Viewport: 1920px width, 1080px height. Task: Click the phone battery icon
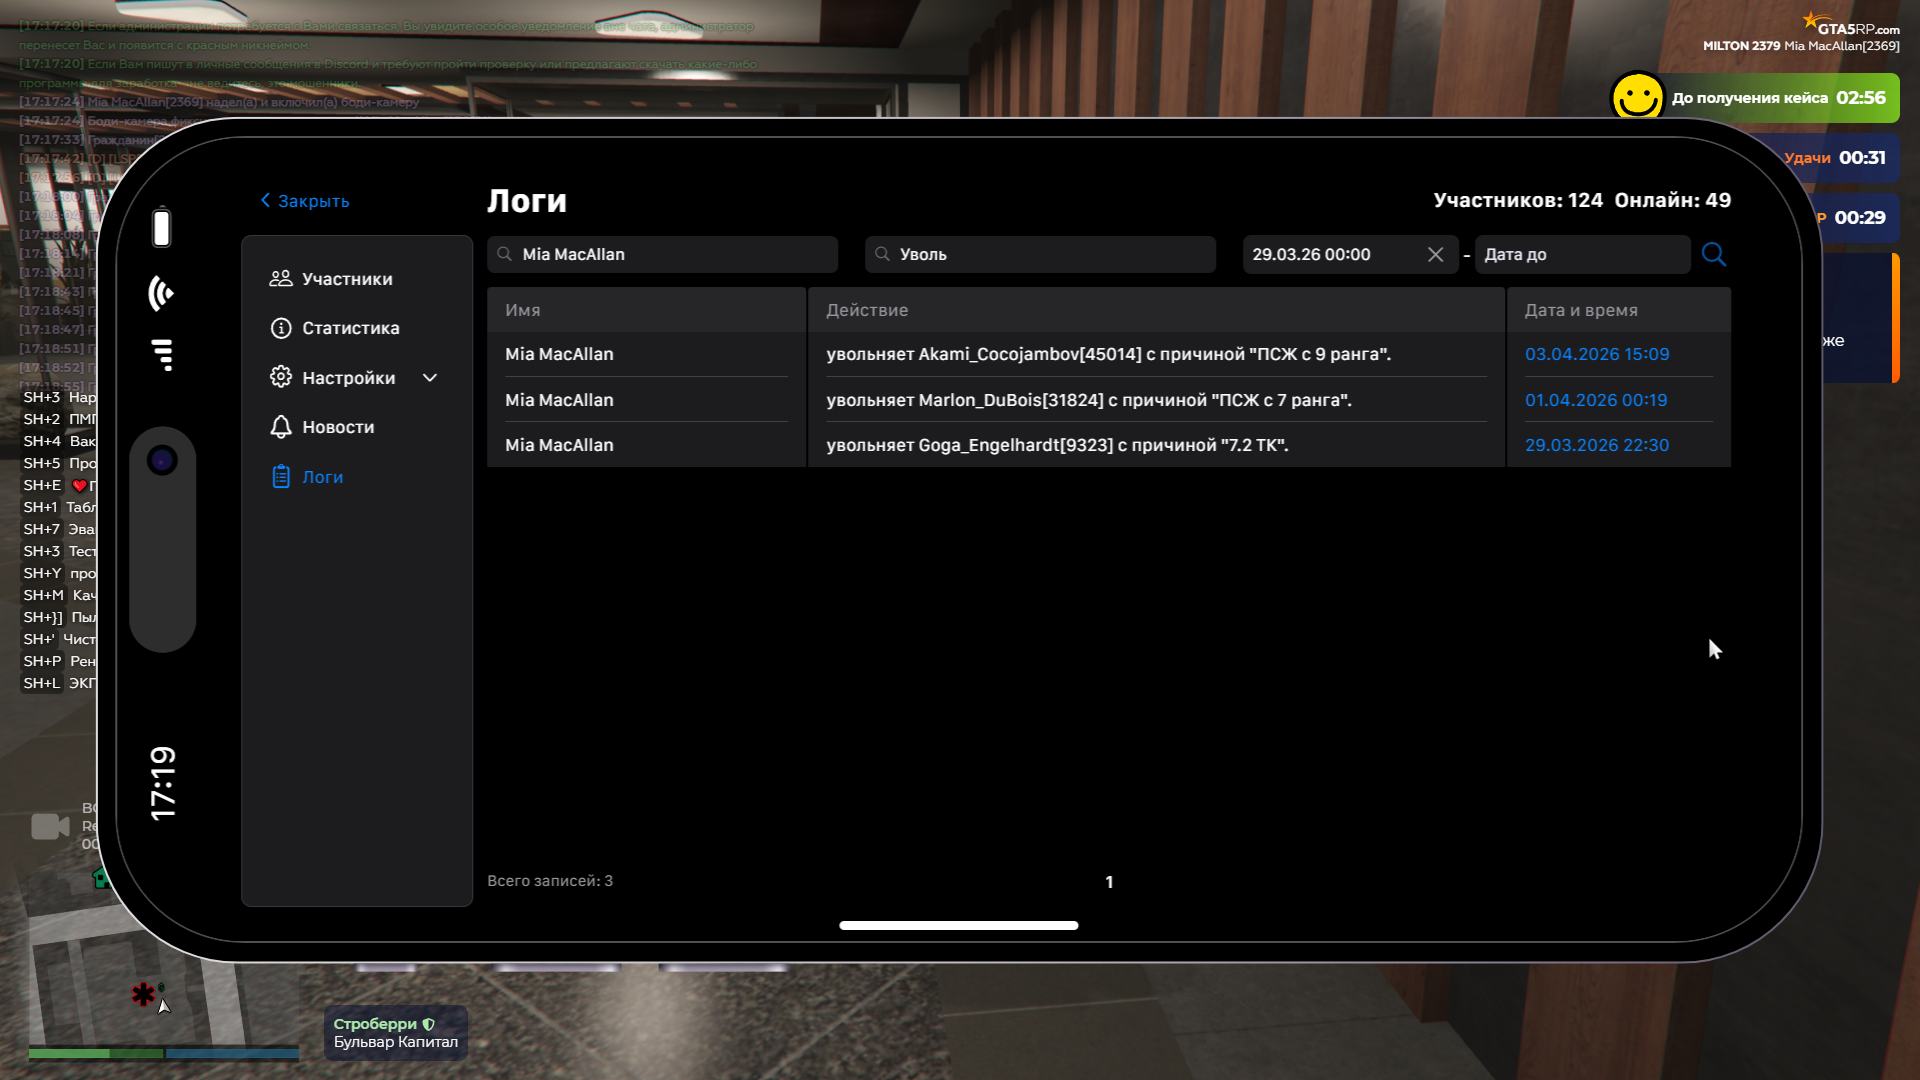pos(161,227)
